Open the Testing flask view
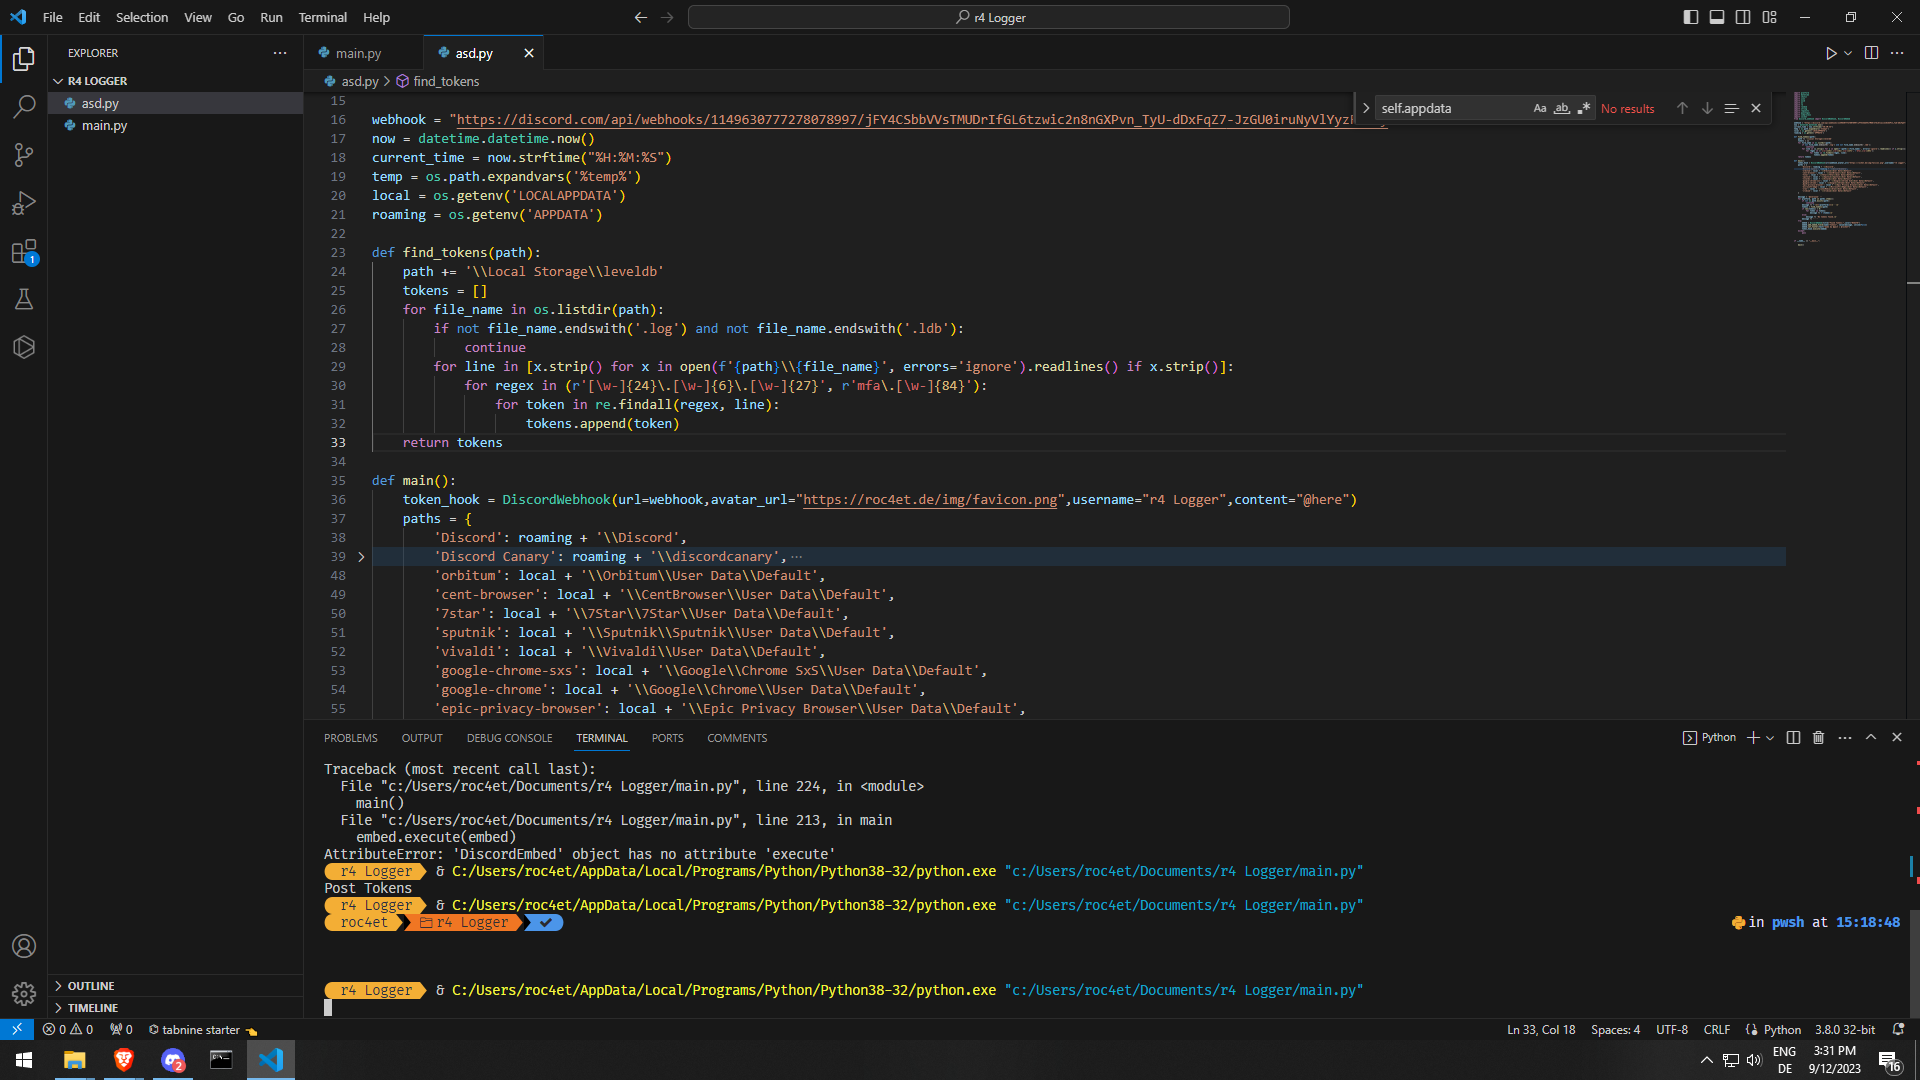This screenshot has height=1080, width=1920. (x=24, y=299)
